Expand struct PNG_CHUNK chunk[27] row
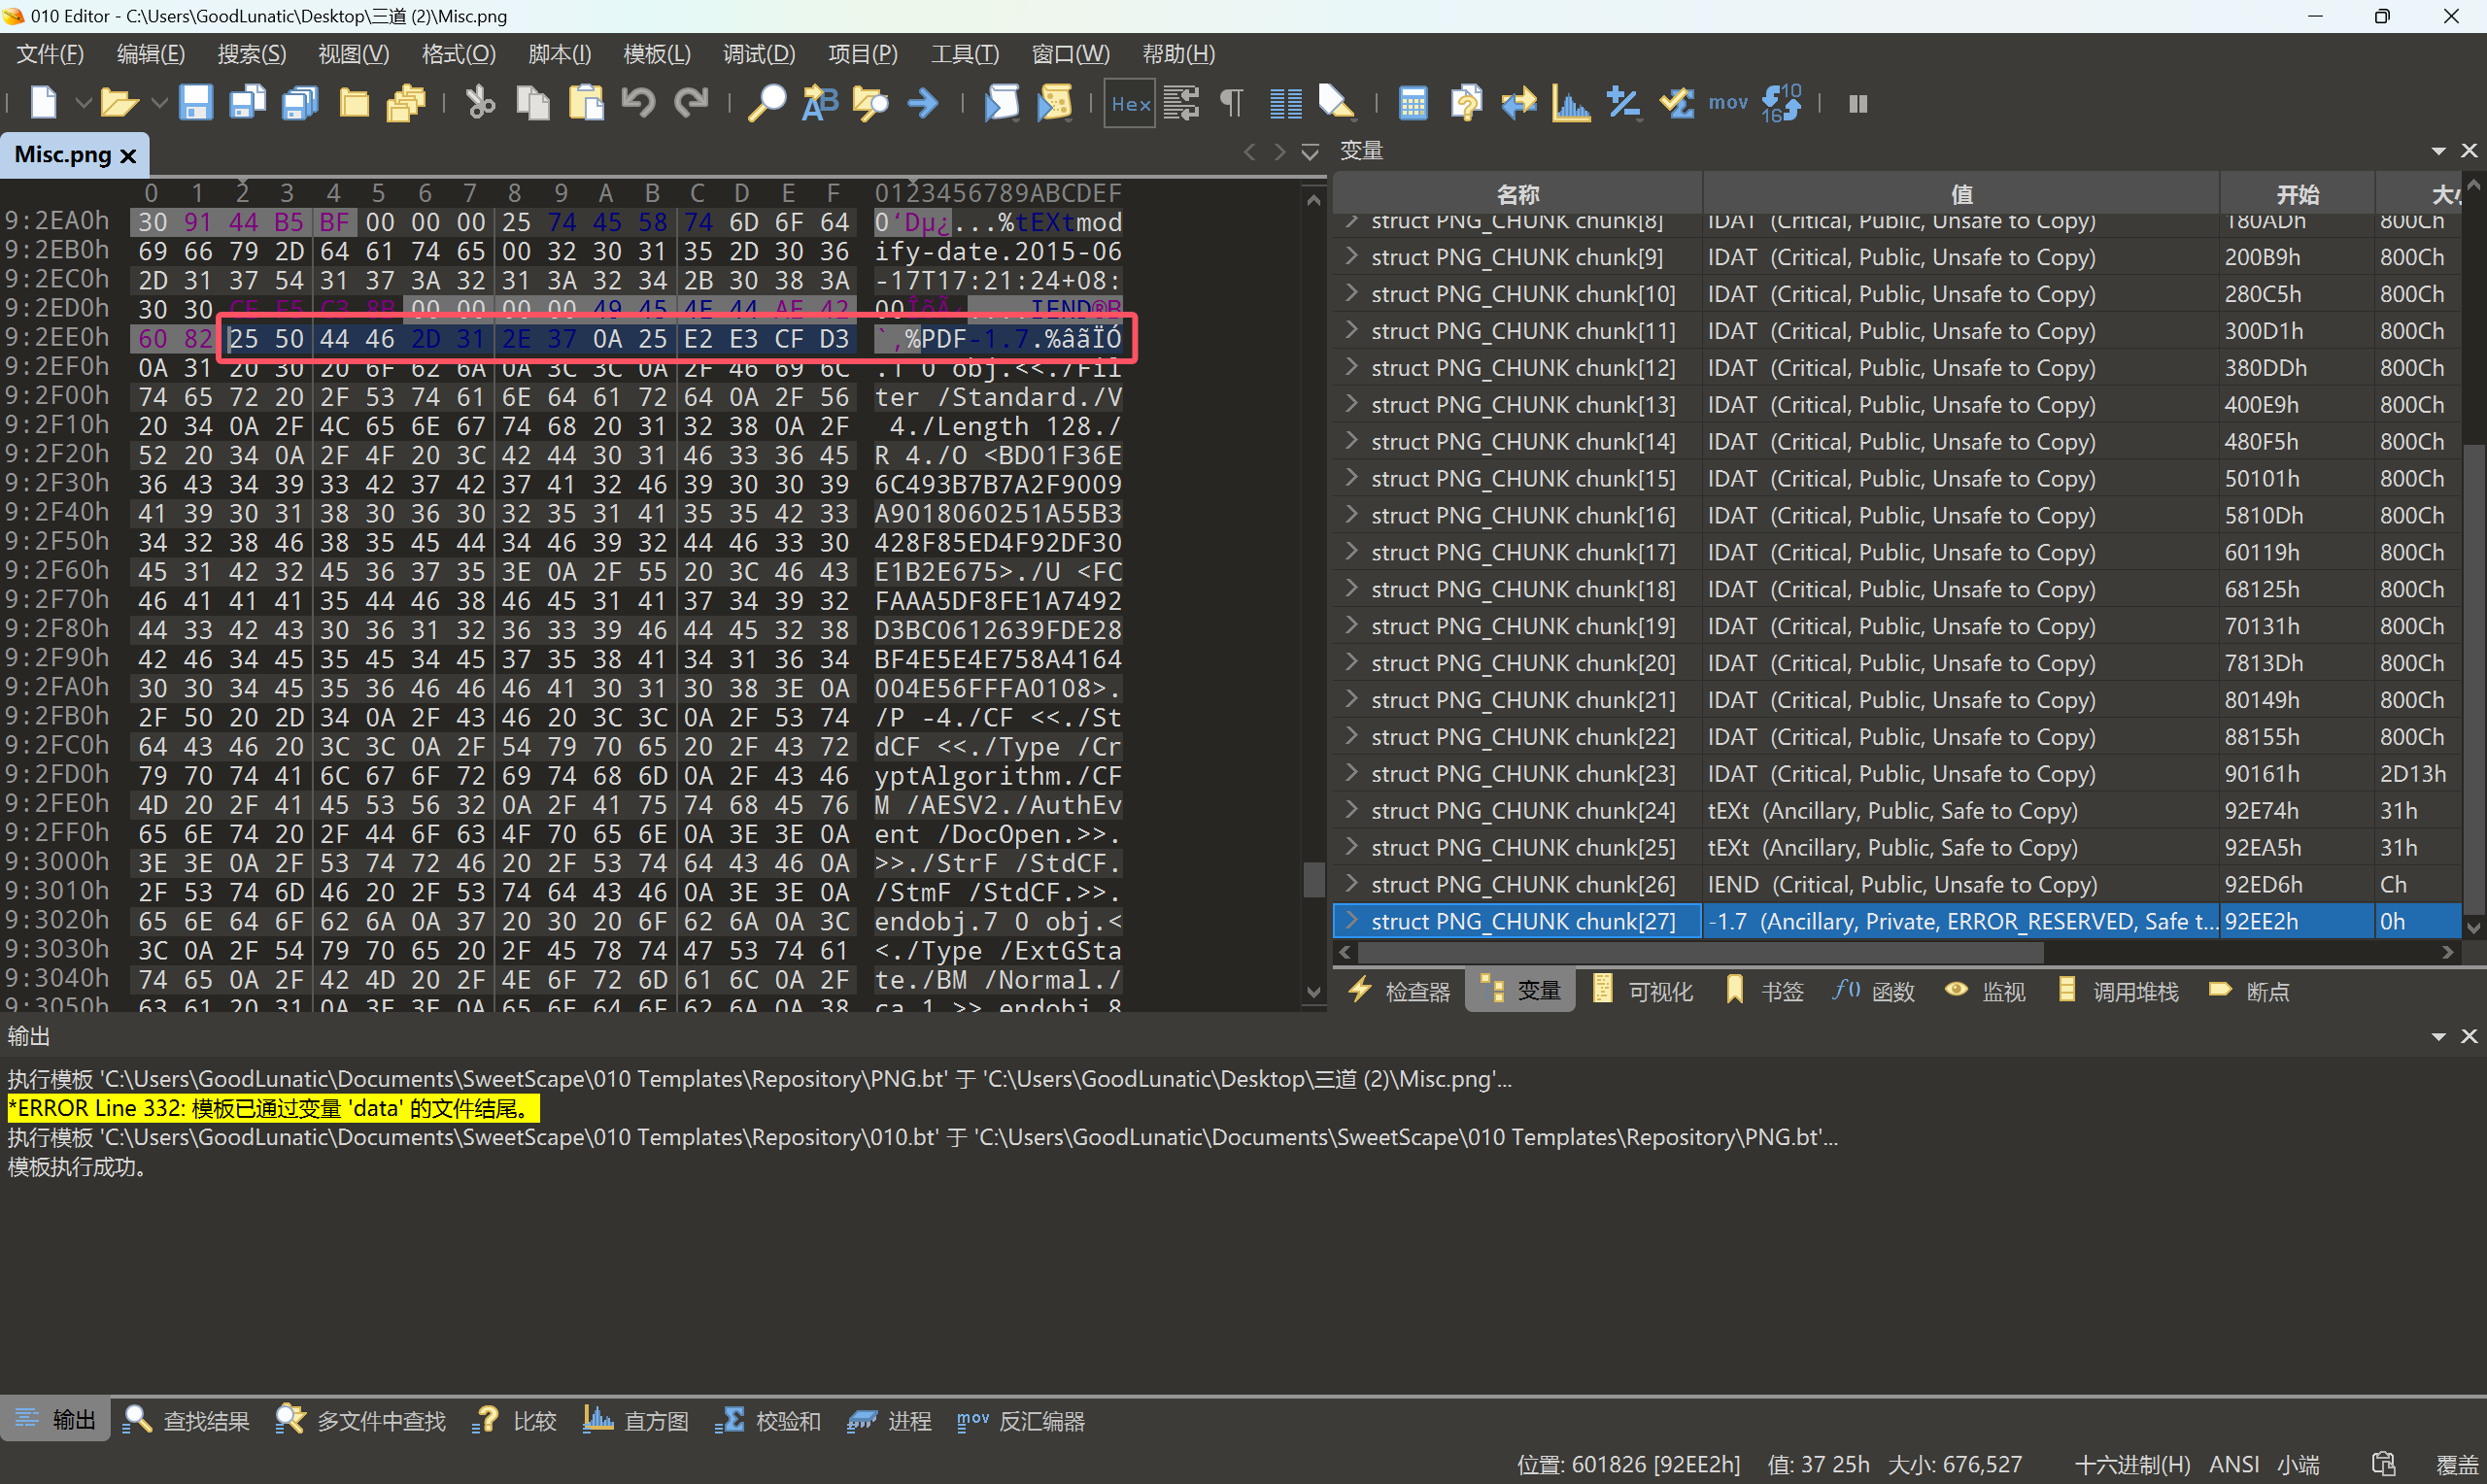The width and height of the screenshot is (2487, 1484). (x=1351, y=920)
